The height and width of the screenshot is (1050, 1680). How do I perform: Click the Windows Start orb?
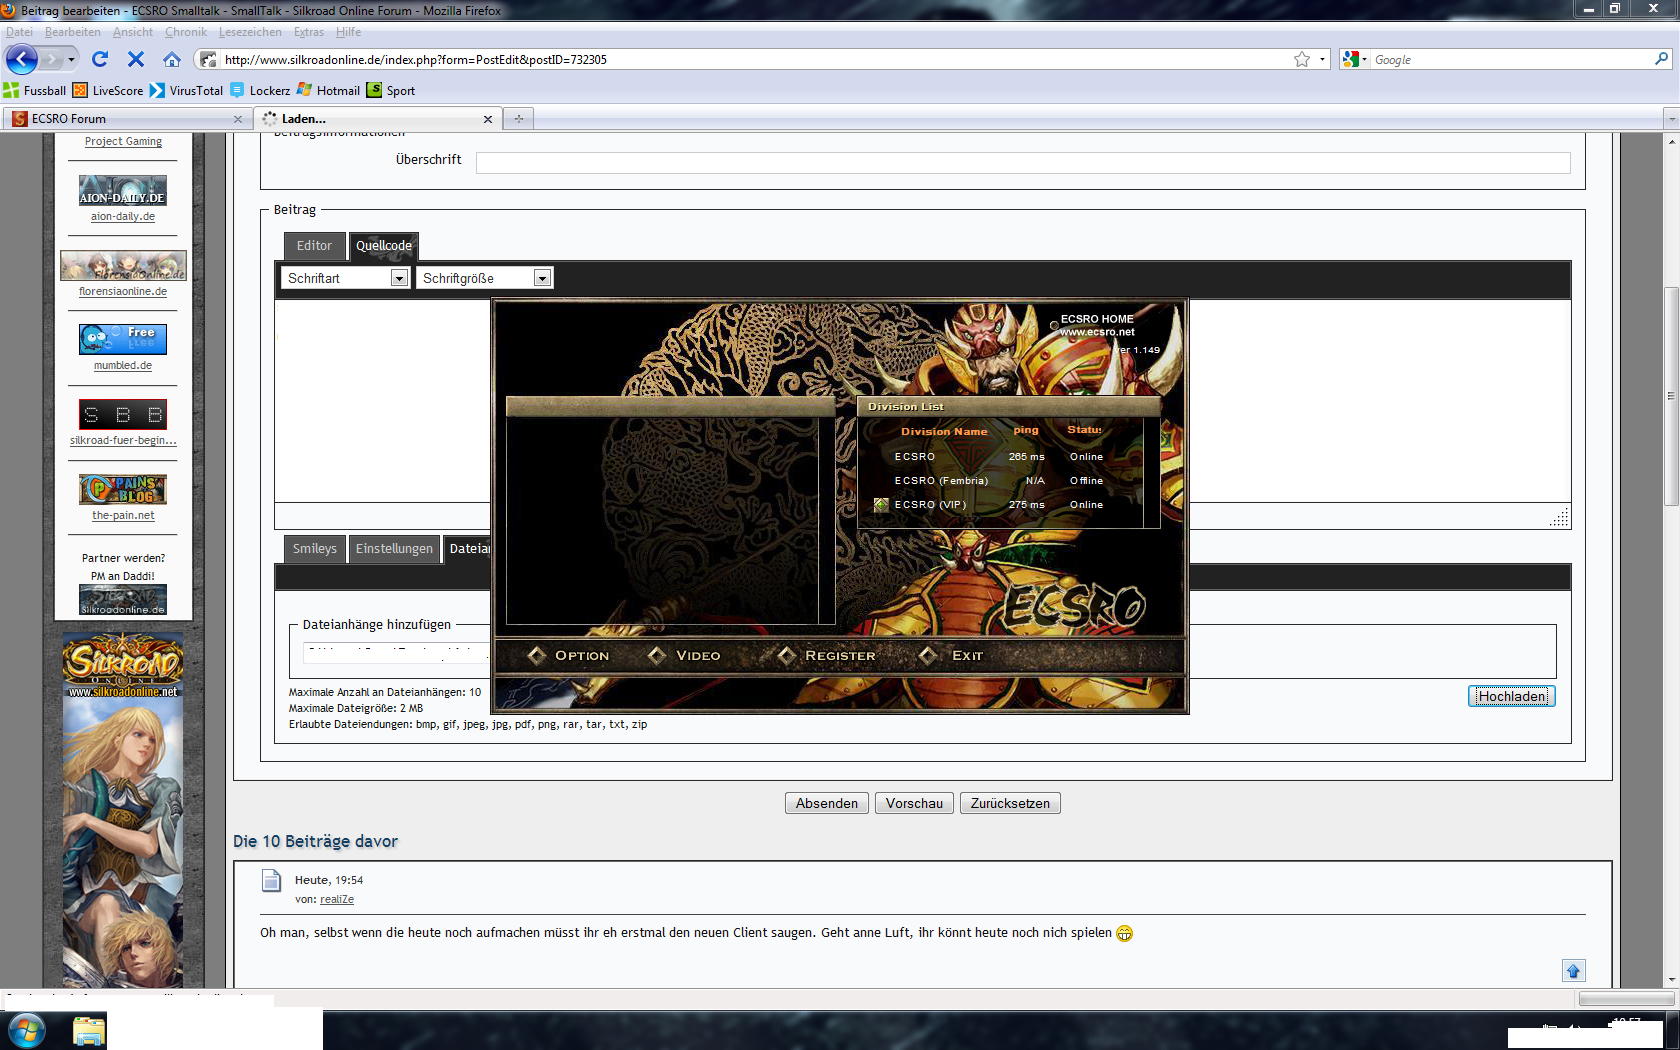point(27,1031)
